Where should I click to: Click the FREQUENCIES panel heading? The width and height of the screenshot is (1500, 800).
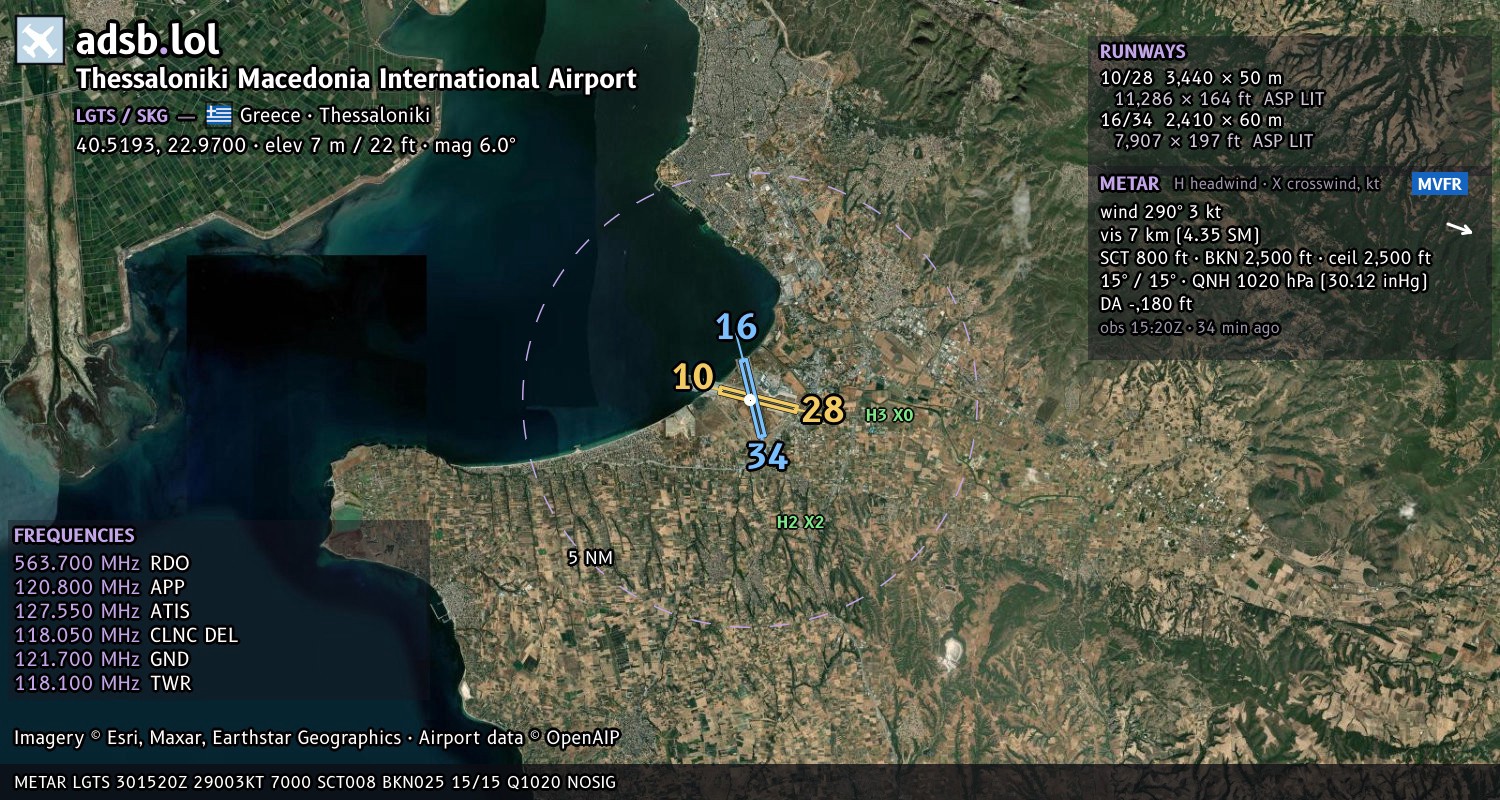tap(74, 536)
